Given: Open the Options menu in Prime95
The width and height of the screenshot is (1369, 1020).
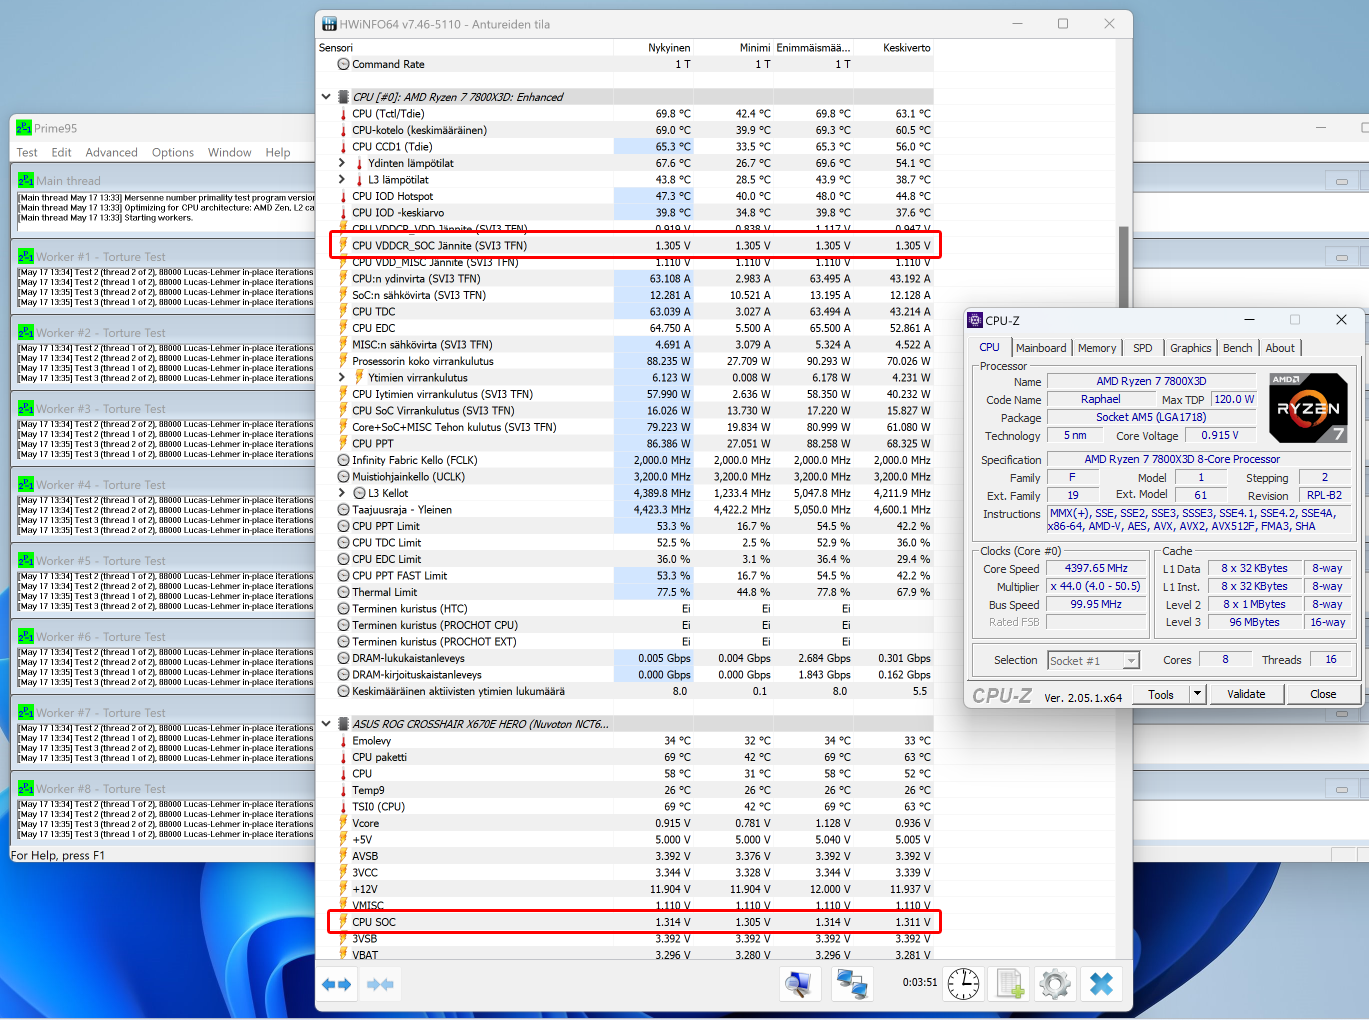Looking at the screenshot, I should (173, 153).
